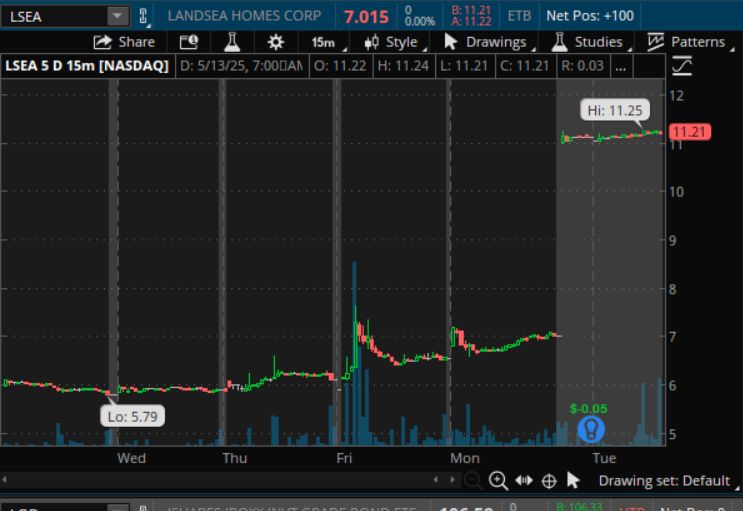Screen dimensions: 743x511
Task: Open the Studies menu
Action: 590,42
